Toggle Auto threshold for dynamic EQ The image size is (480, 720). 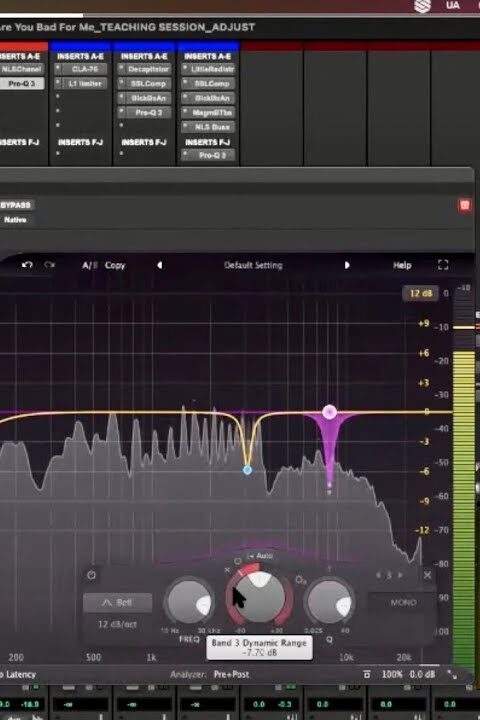[x=260, y=556]
